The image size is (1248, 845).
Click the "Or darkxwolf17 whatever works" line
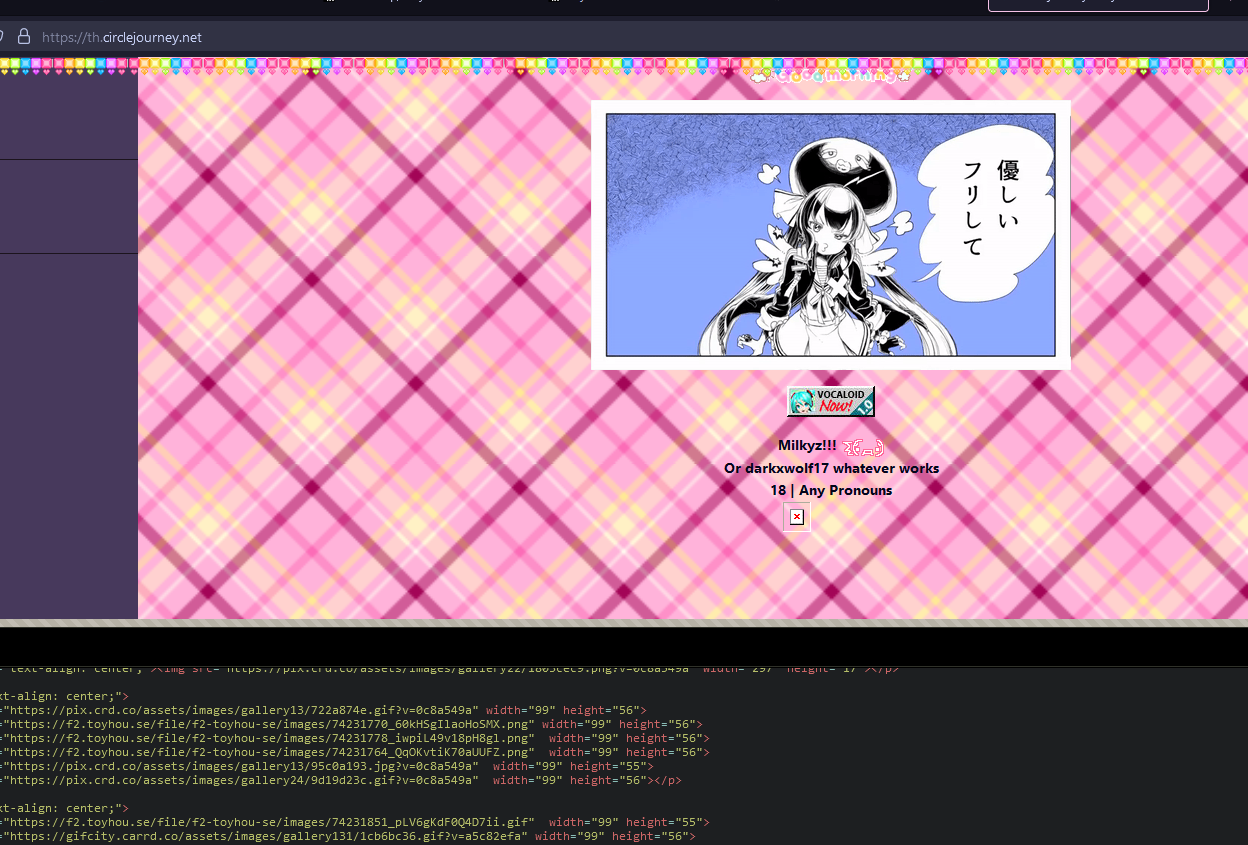point(831,468)
